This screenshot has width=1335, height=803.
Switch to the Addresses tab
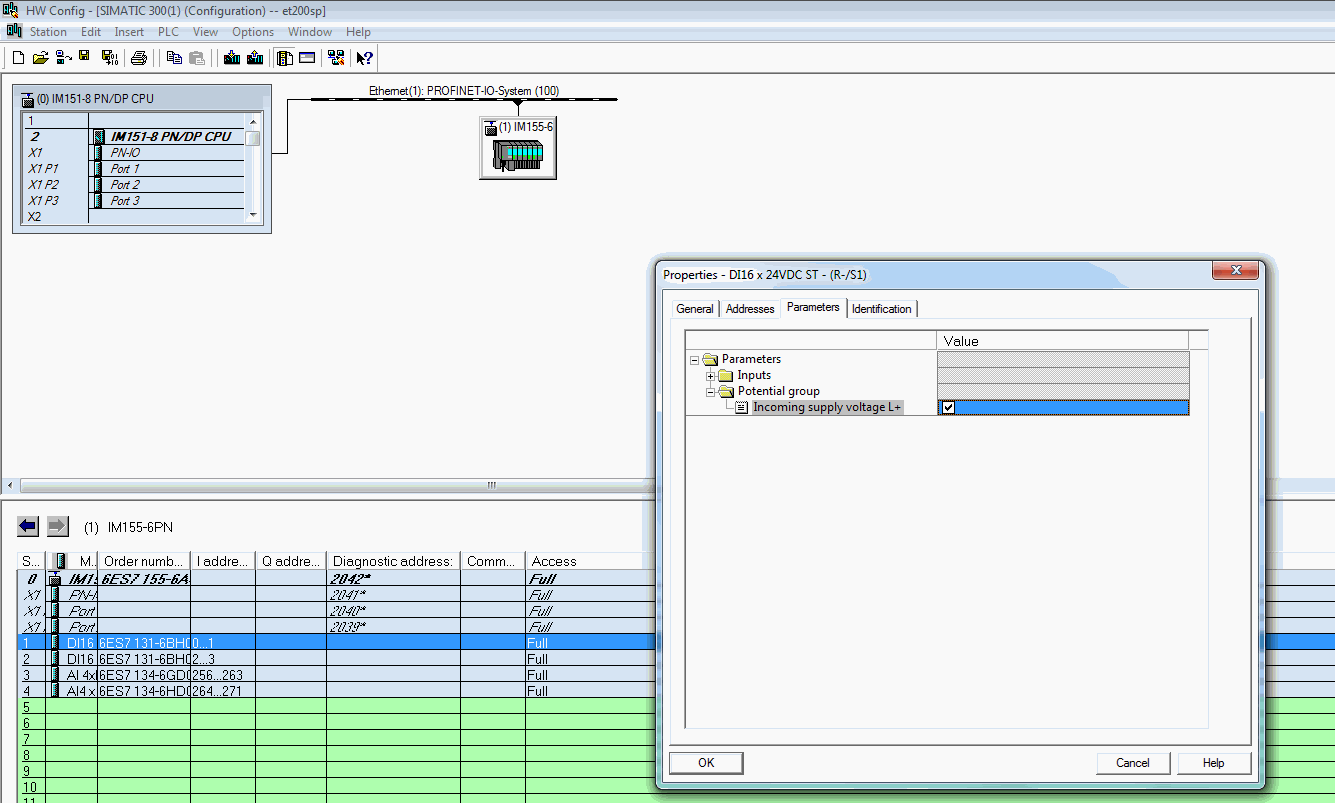click(750, 309)
